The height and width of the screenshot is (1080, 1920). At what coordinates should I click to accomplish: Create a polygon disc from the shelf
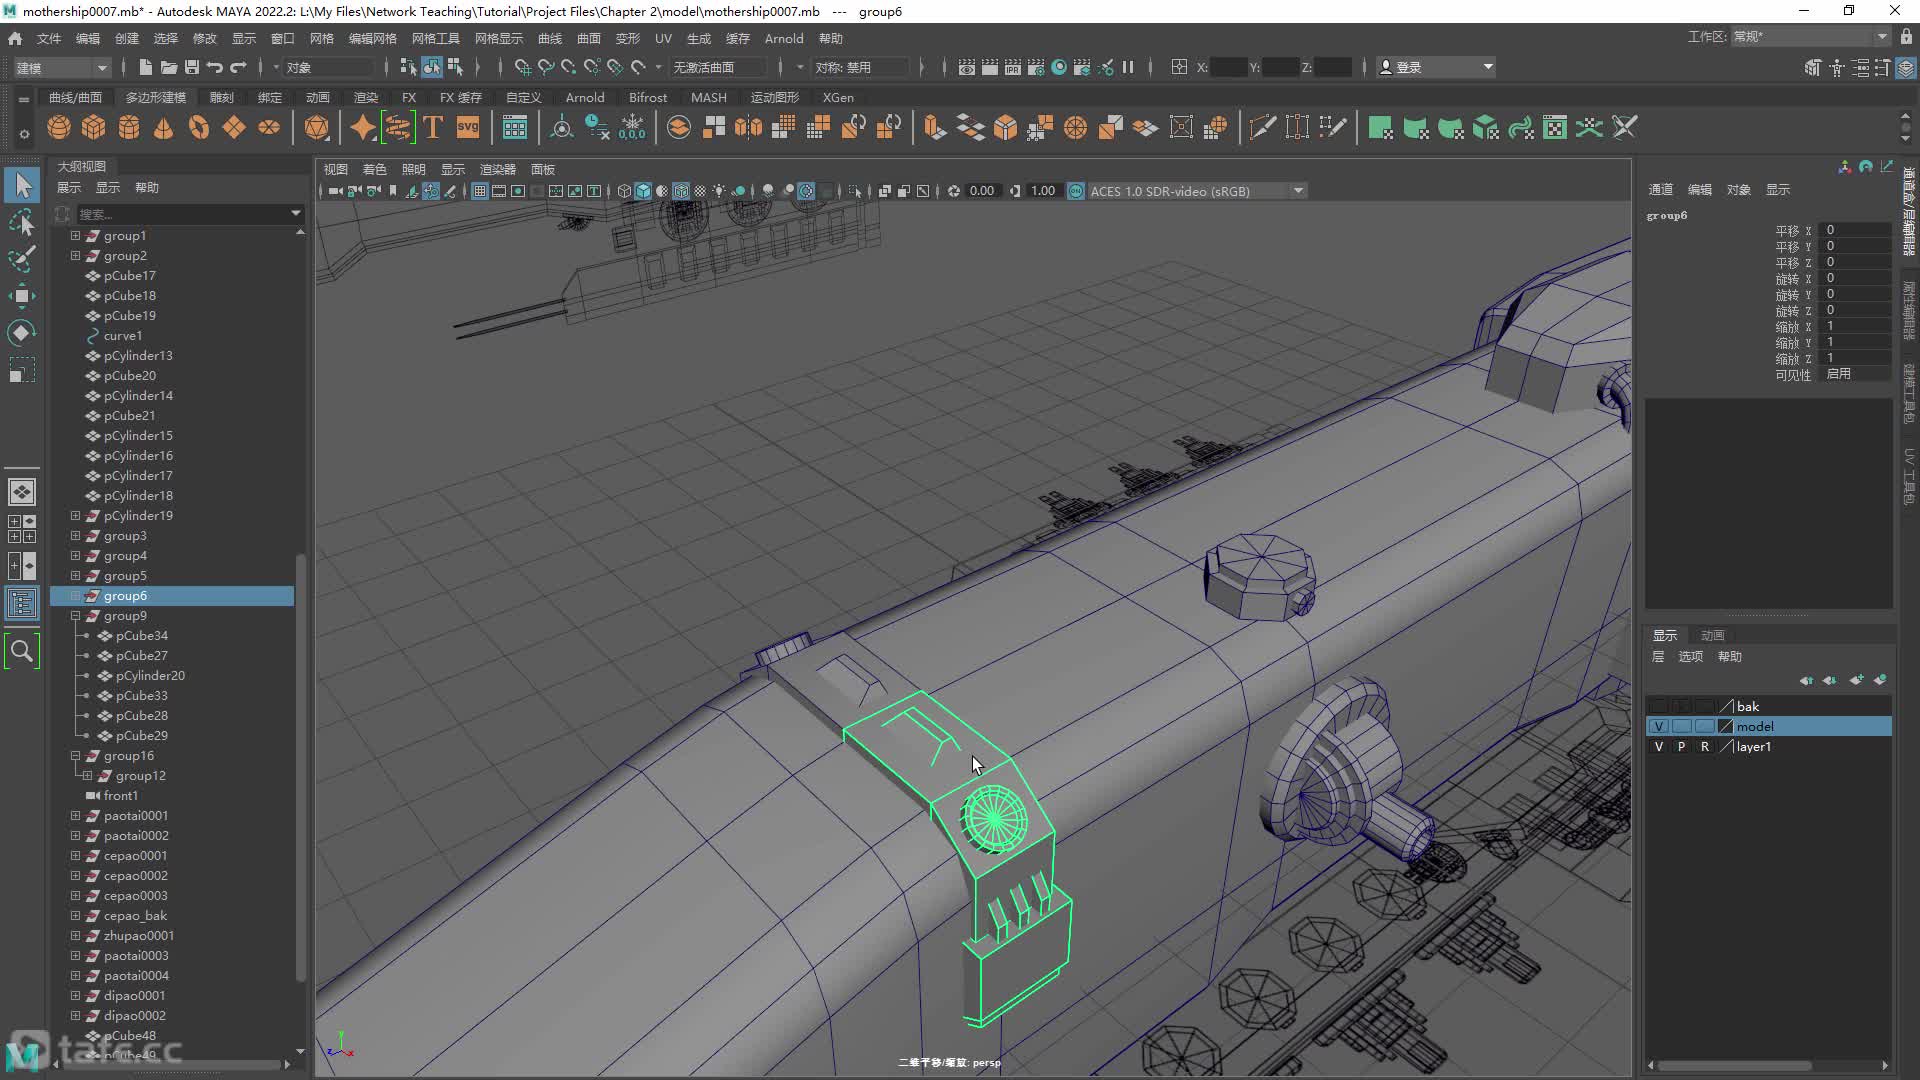269,127
